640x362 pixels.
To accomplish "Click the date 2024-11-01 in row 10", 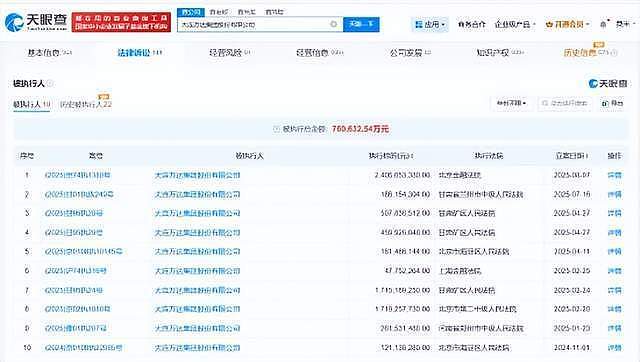I will coord(572,348).
